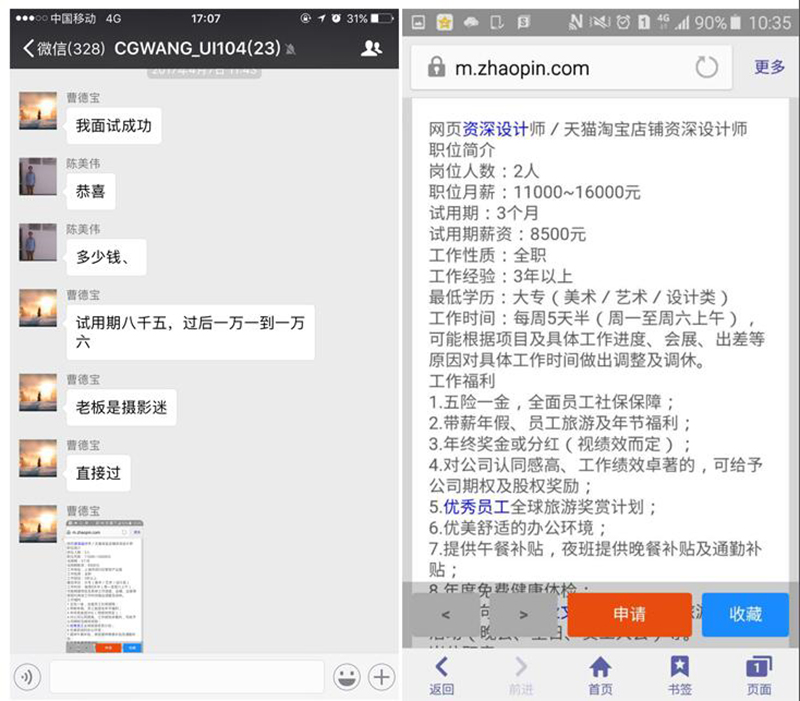Tap the group title CGWANG_UI104(23)
The width and height of the screenshot is (800, 701).
tap(197, 48)
